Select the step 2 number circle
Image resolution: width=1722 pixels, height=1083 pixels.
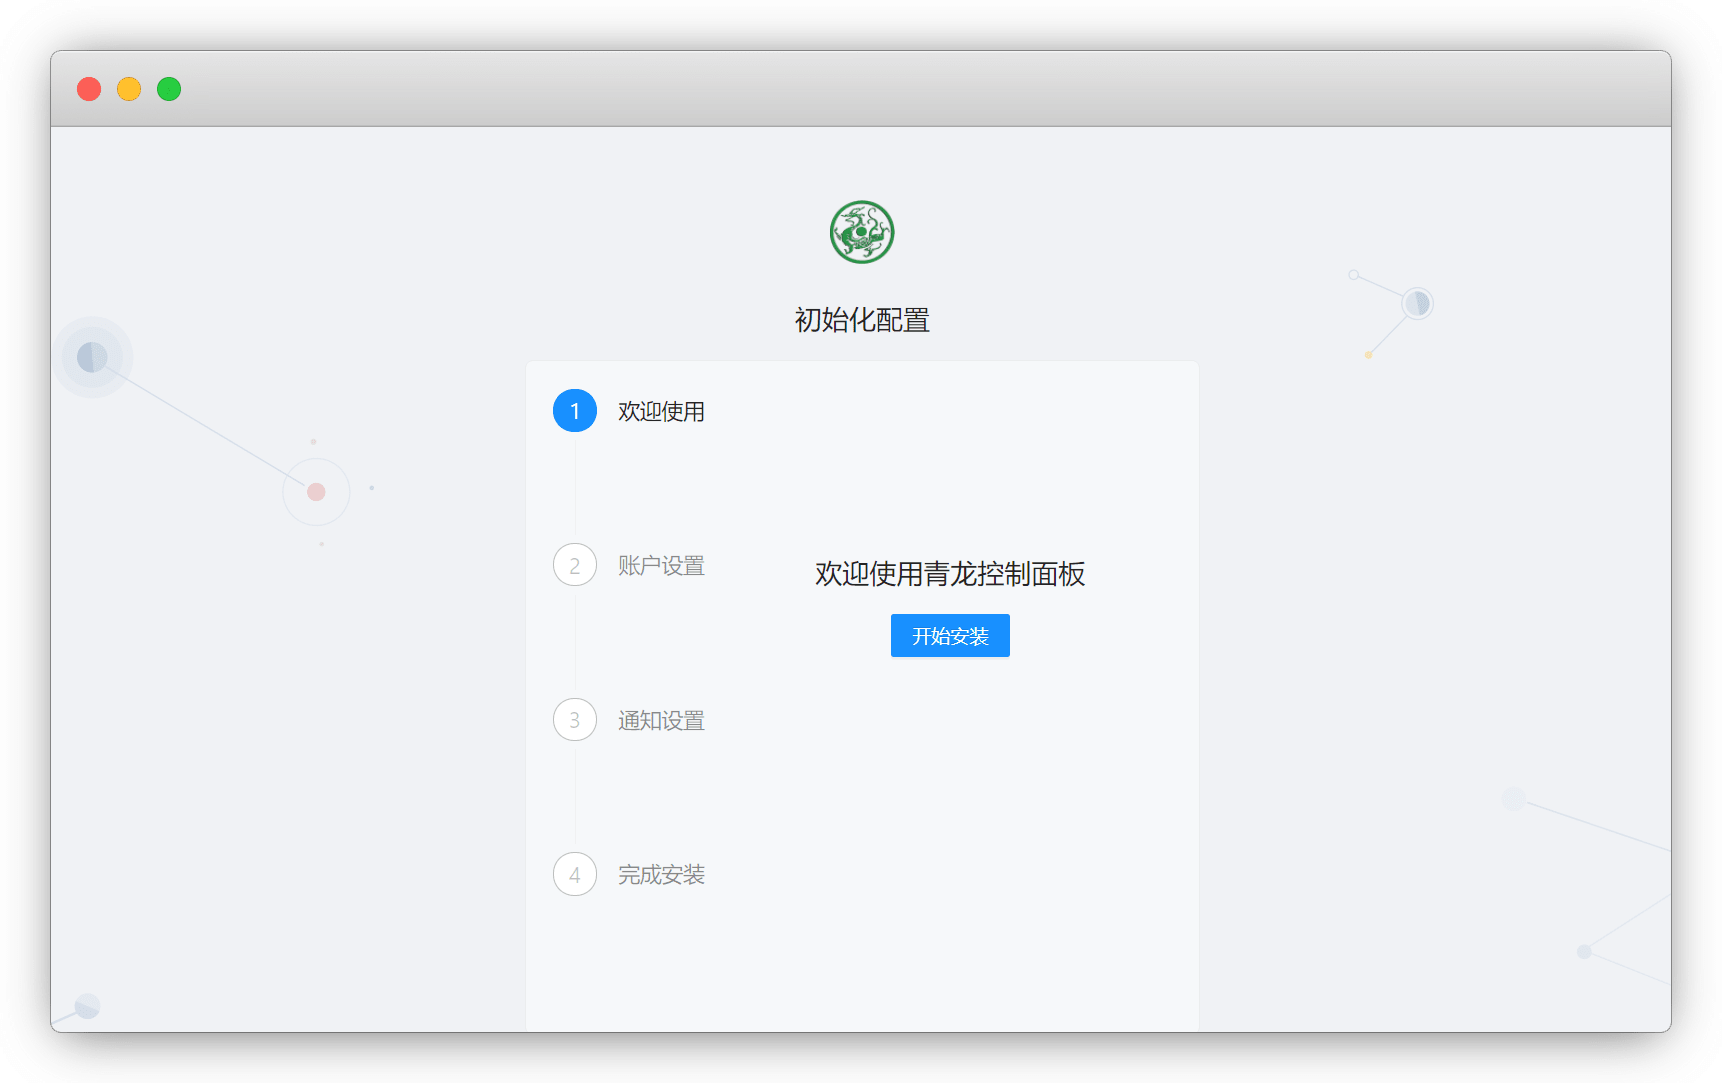click(x=575, y=565)
